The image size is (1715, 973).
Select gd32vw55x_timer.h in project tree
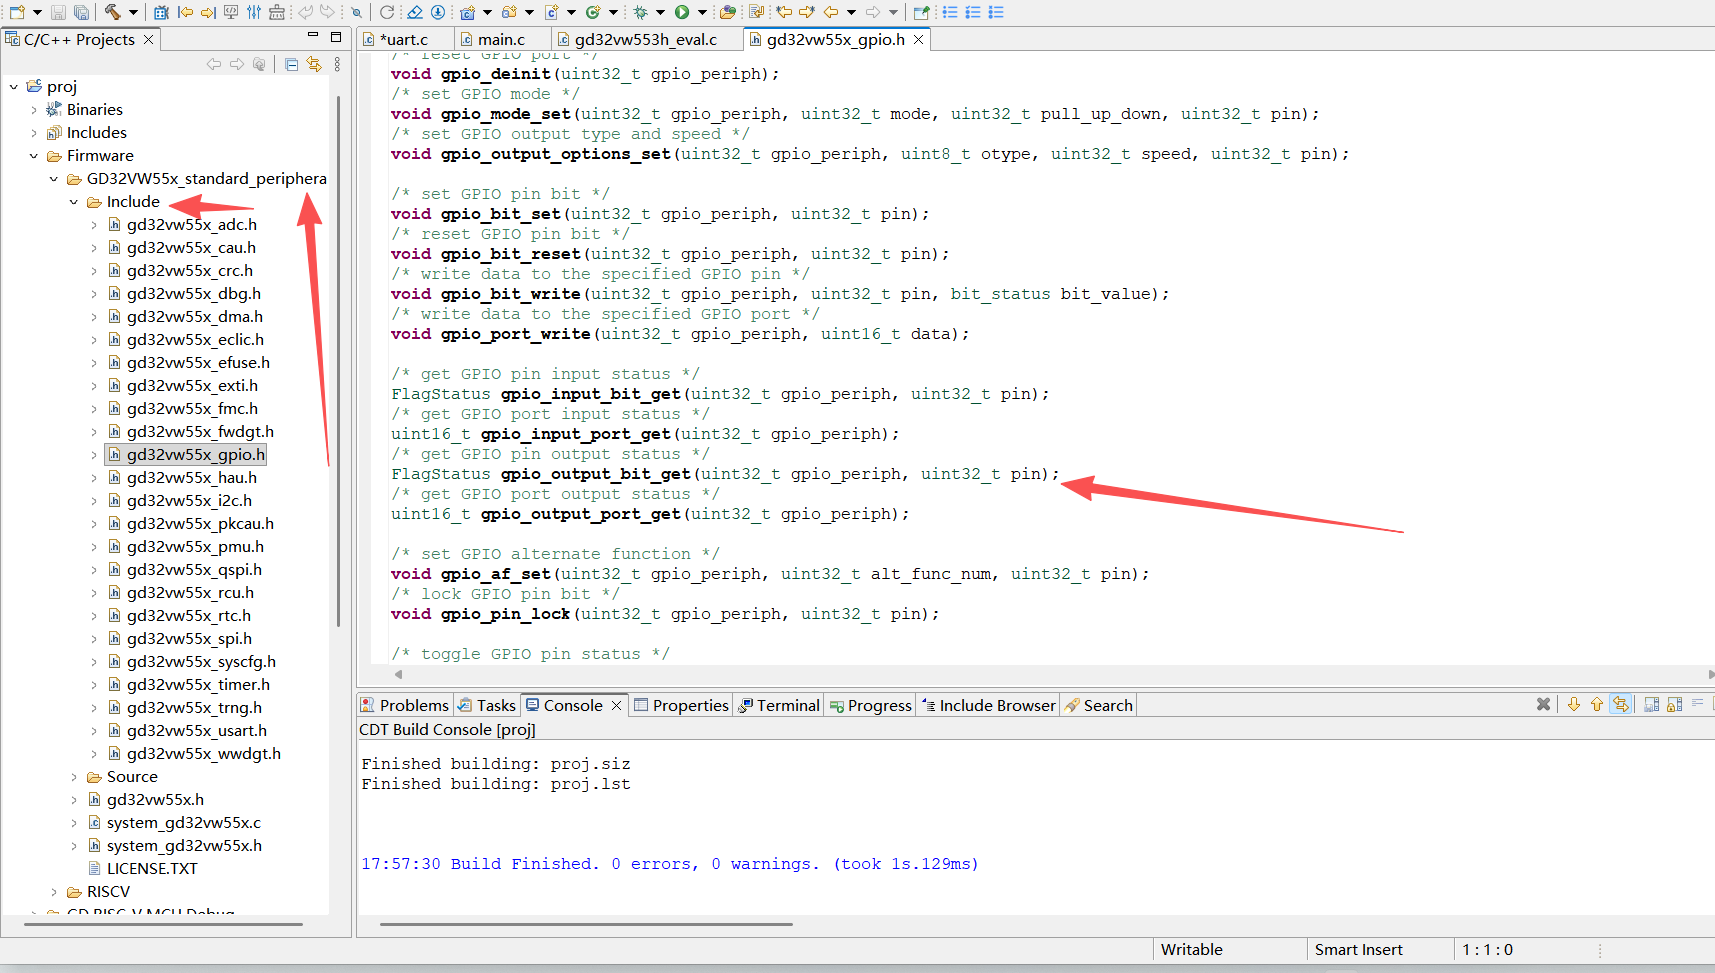pos(198,685)
